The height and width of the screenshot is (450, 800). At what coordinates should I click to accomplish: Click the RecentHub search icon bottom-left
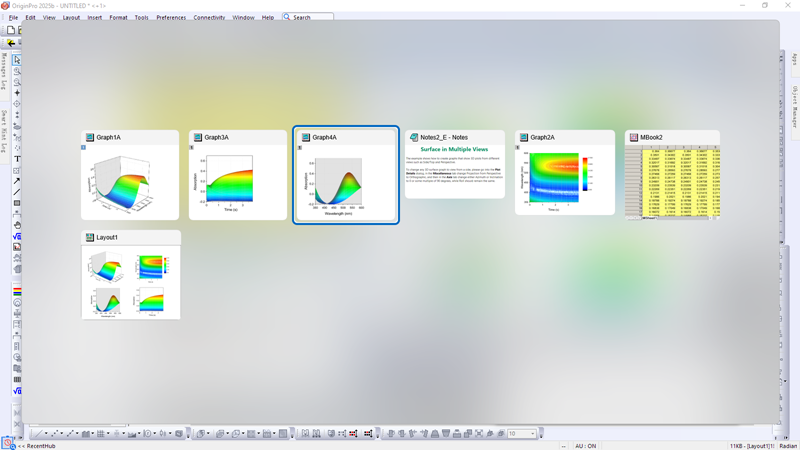pyautogui.click(x=8, y=444)
